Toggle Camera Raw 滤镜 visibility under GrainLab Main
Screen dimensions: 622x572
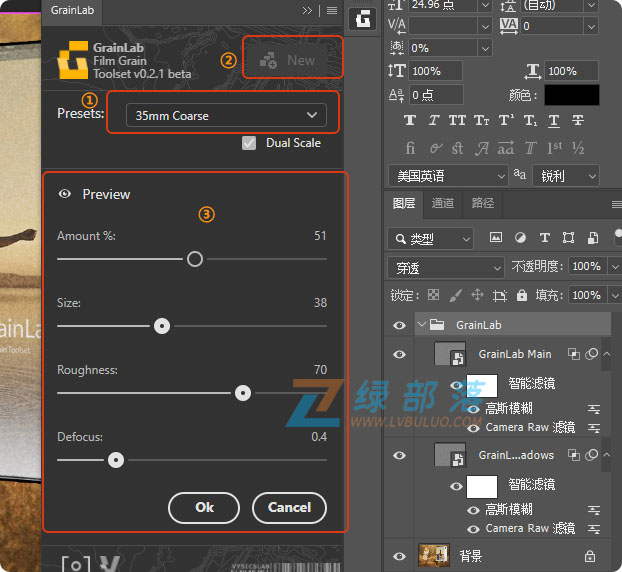pos(473,428)
